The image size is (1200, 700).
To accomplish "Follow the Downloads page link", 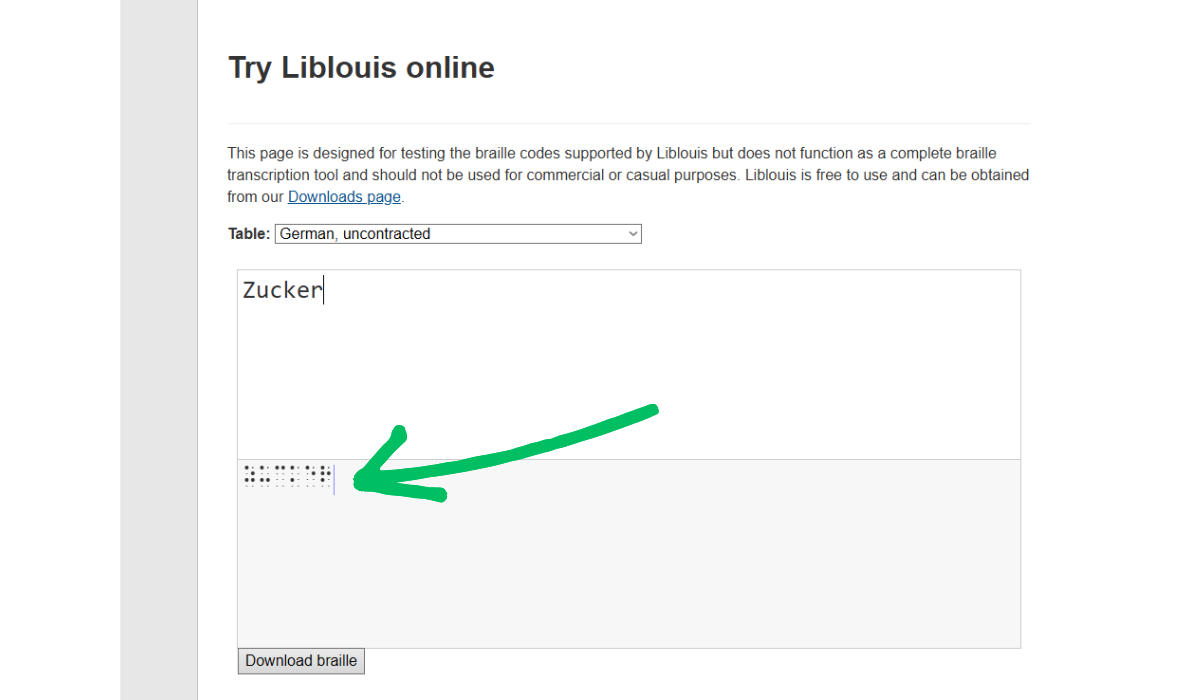I will 344,197.
